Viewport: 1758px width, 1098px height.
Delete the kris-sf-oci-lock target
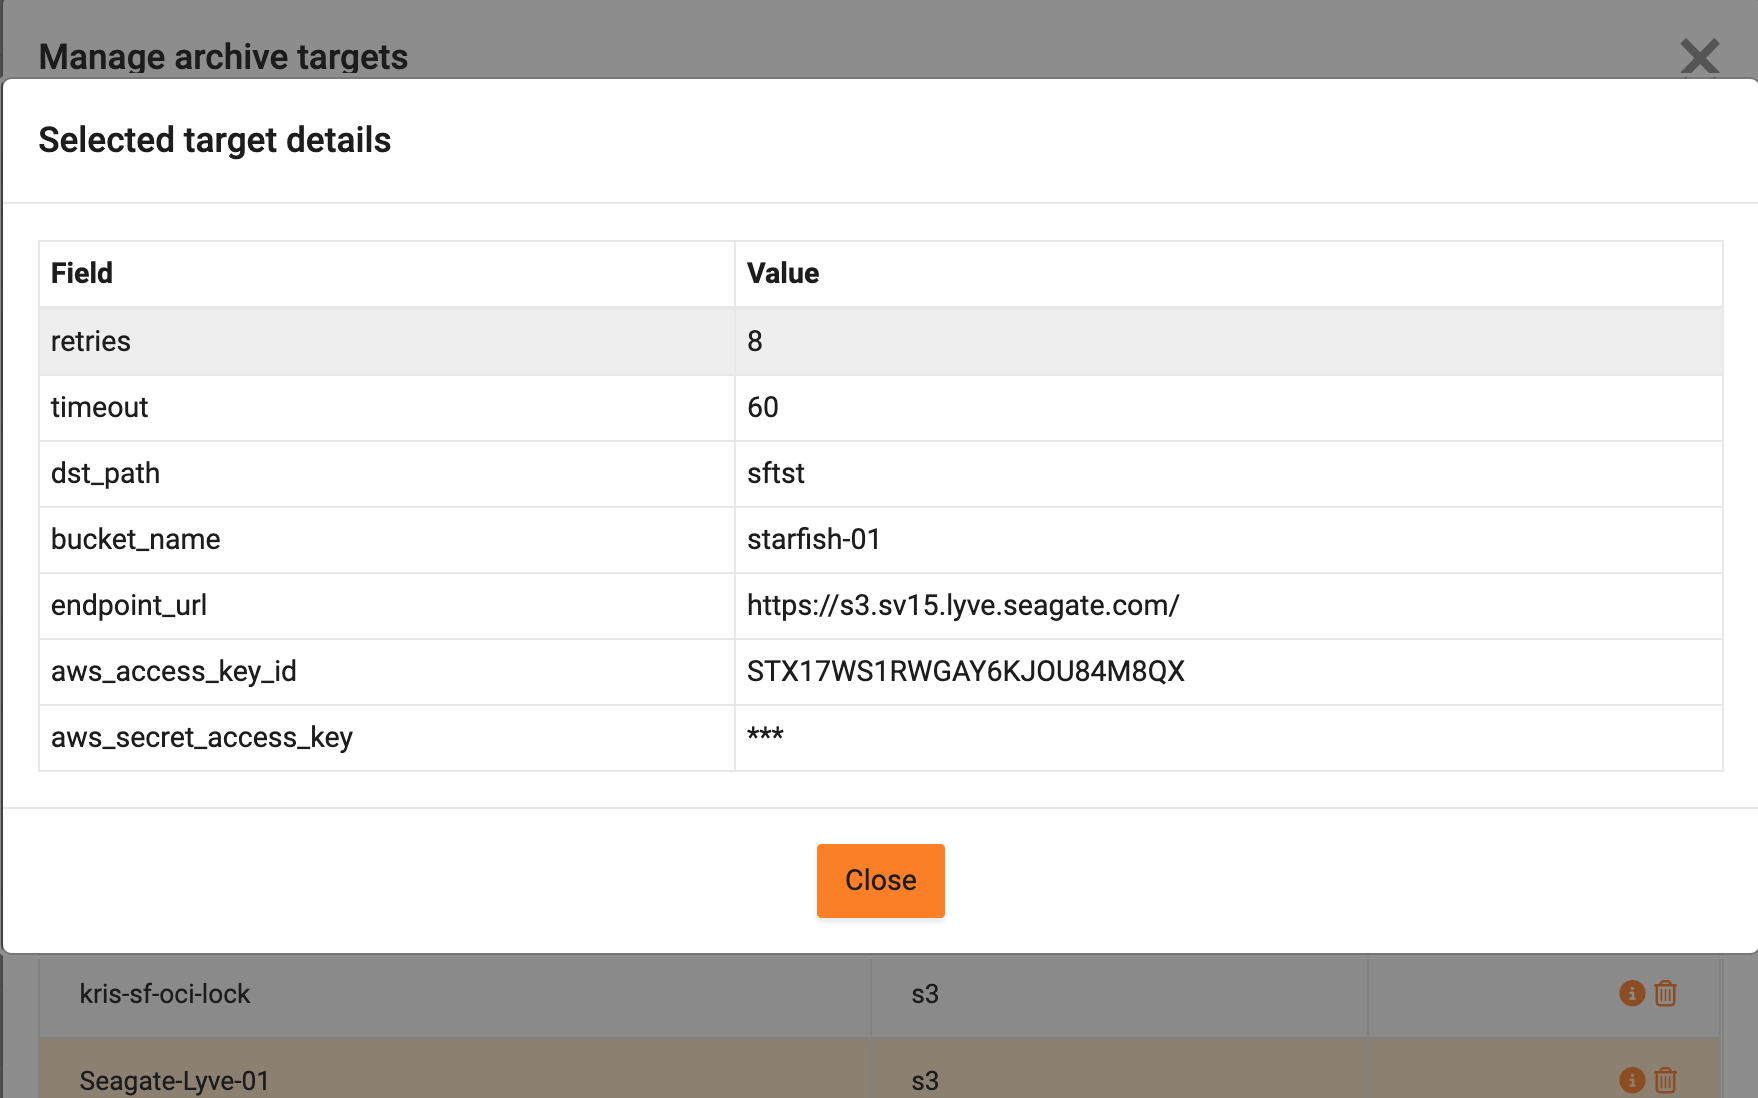[x=1665, y=993]
